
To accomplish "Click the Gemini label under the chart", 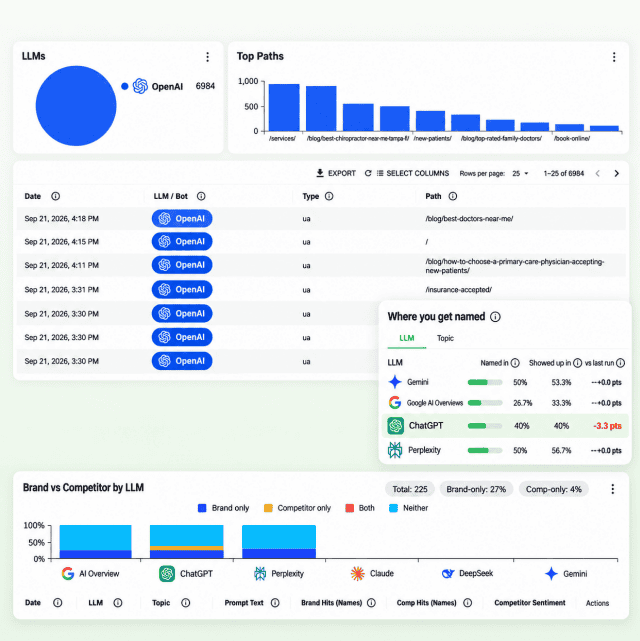I will point(575,574).
